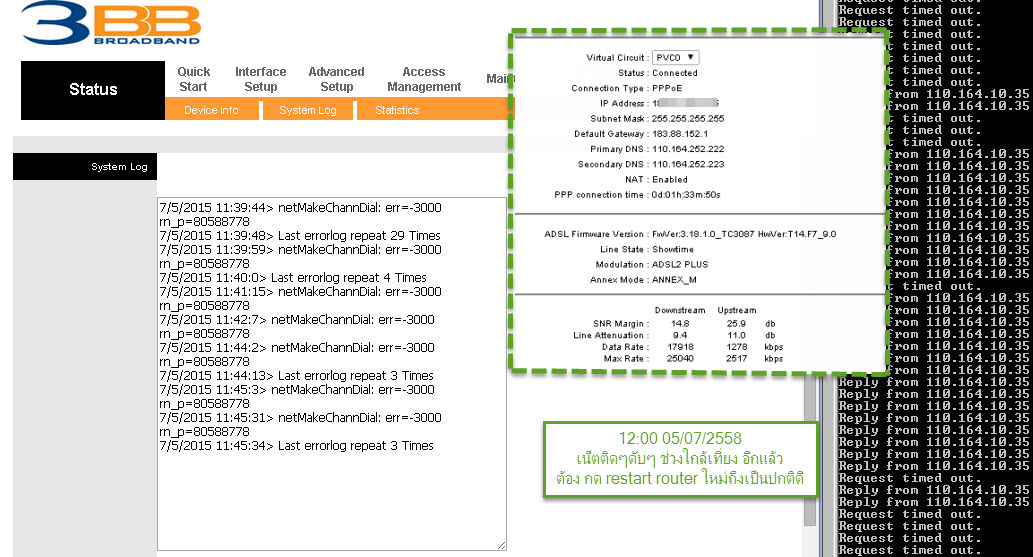Select downstream max rate 25040
1033x557 pixels.
[680, 359]
